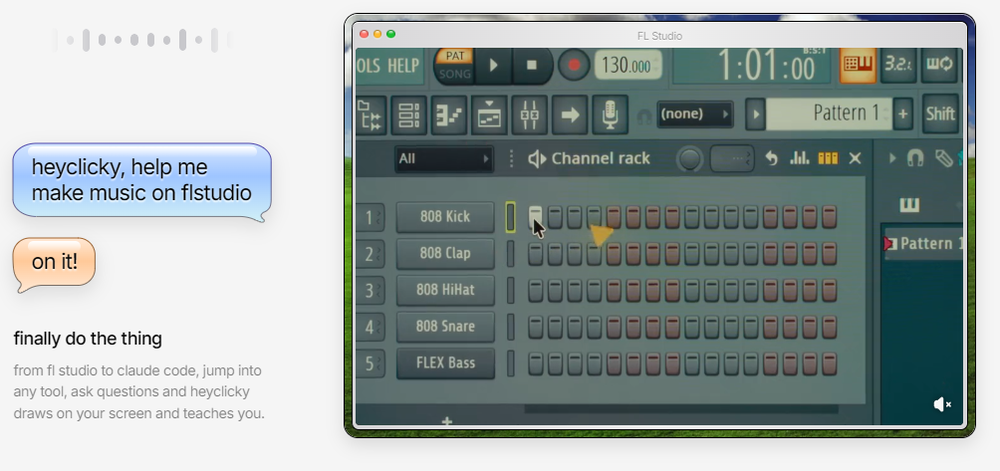Open the (none) selector dropdown
This screenshot has width=1000, height=471.
tap(695, 115)
